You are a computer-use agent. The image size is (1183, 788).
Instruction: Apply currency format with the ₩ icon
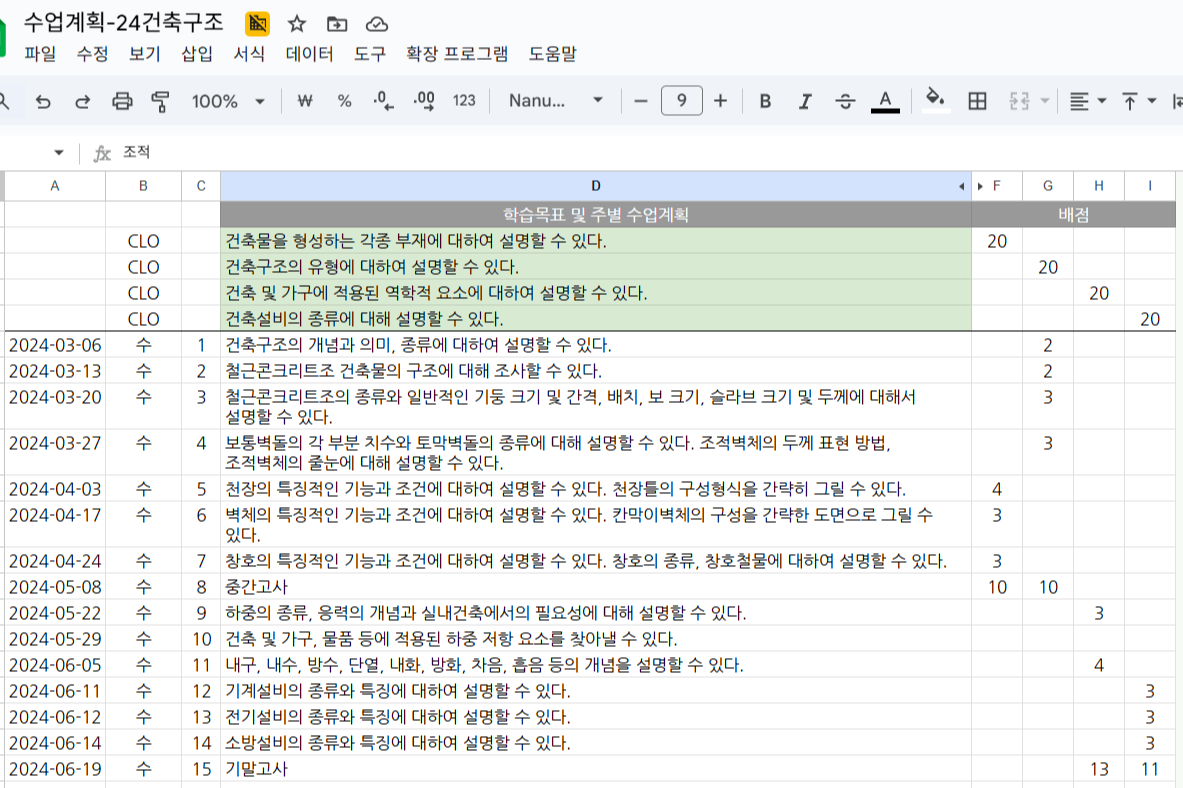pyautogui.click(x=304, y=100)
